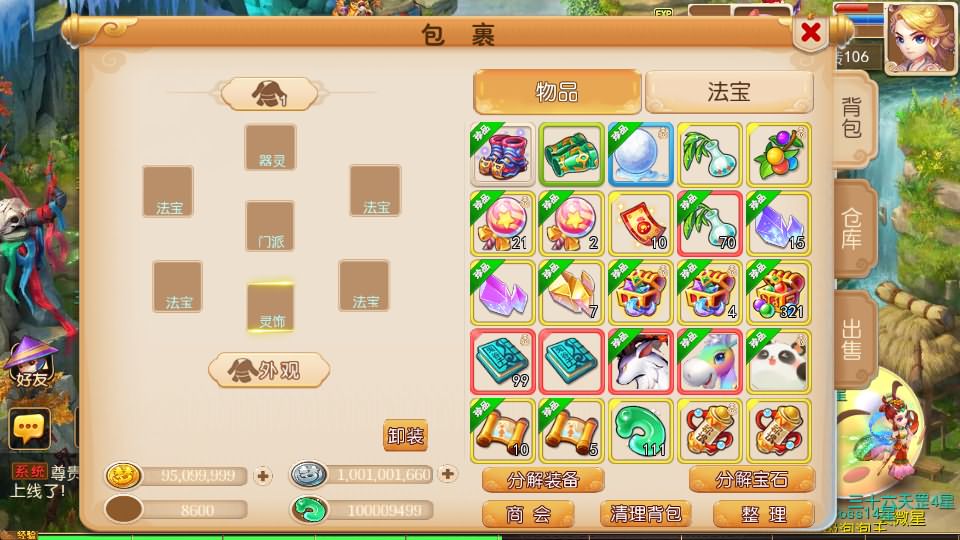Image resolution: width=960 pixels, height=540 pixels.
Task: Select the panda pet item
Action: pyautogui.click(x=779, y=362)
